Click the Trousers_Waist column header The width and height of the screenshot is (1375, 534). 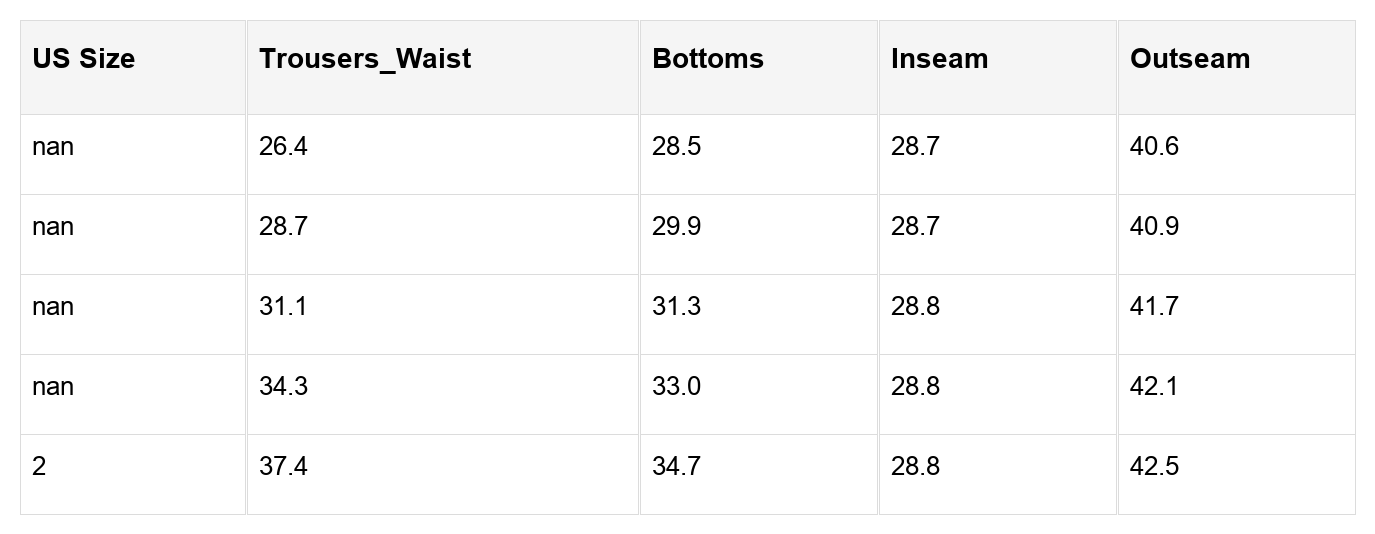click(365, 59)
